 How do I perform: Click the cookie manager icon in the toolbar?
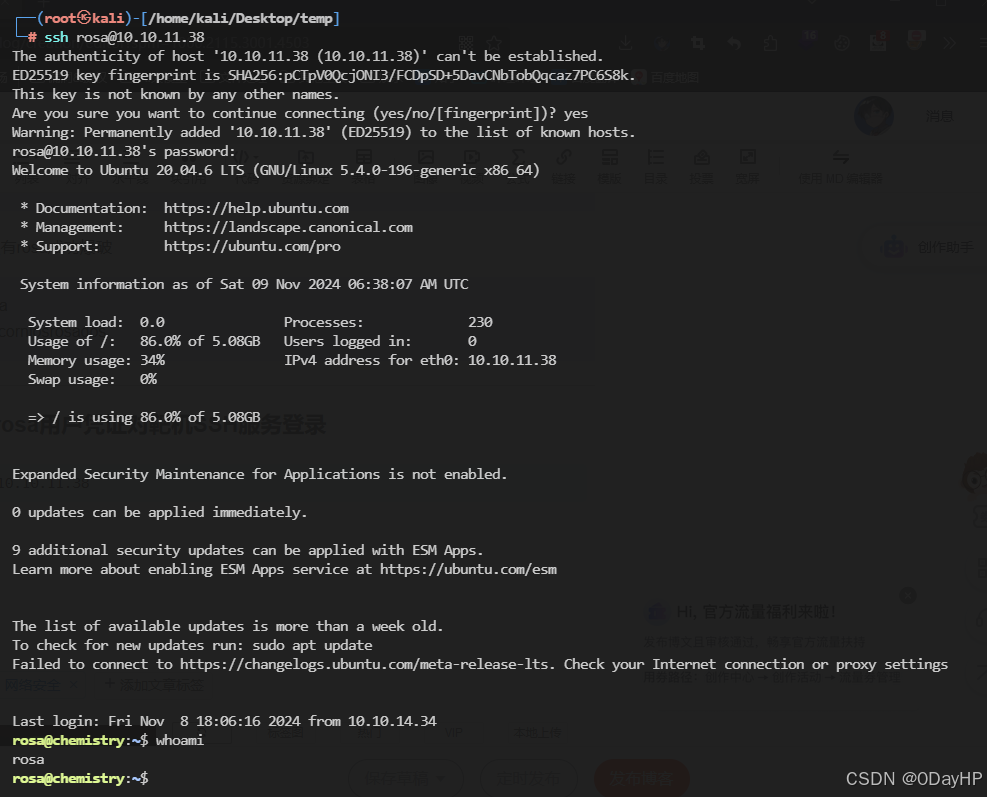pos(843,42)
